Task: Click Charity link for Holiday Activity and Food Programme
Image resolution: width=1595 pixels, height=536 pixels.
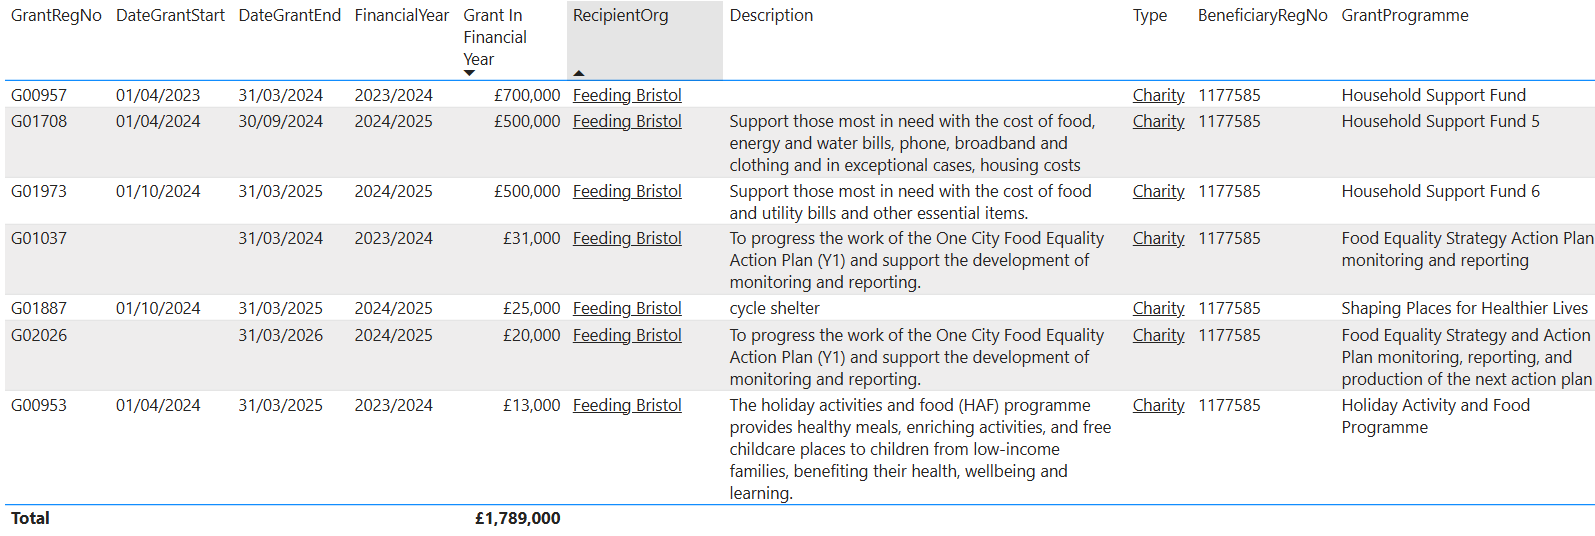Action: [1158, 406]
